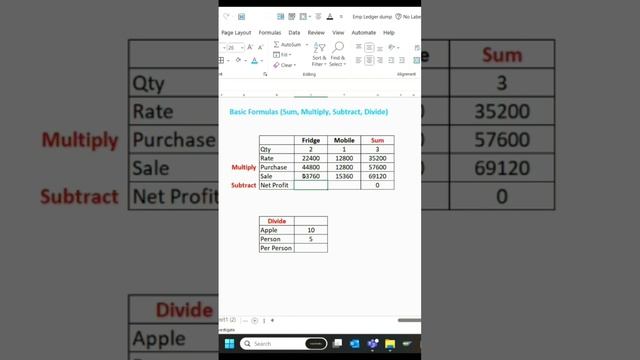Open the Windows Start menu
The width and height of the screenshot is (640, 360).
coord(230,344)
